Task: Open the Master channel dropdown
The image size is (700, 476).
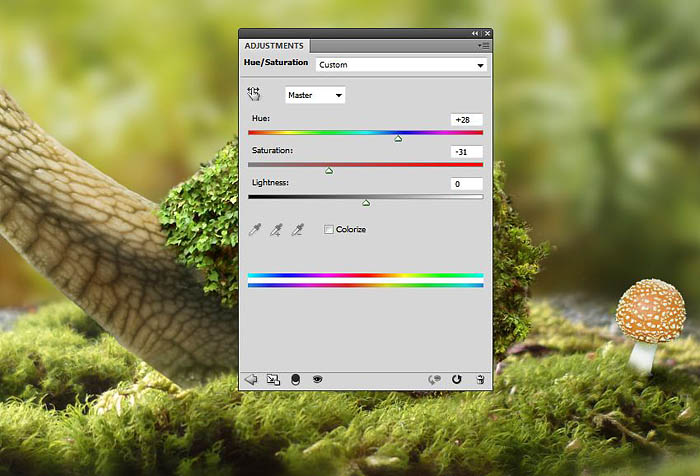Action: (315, 95)
